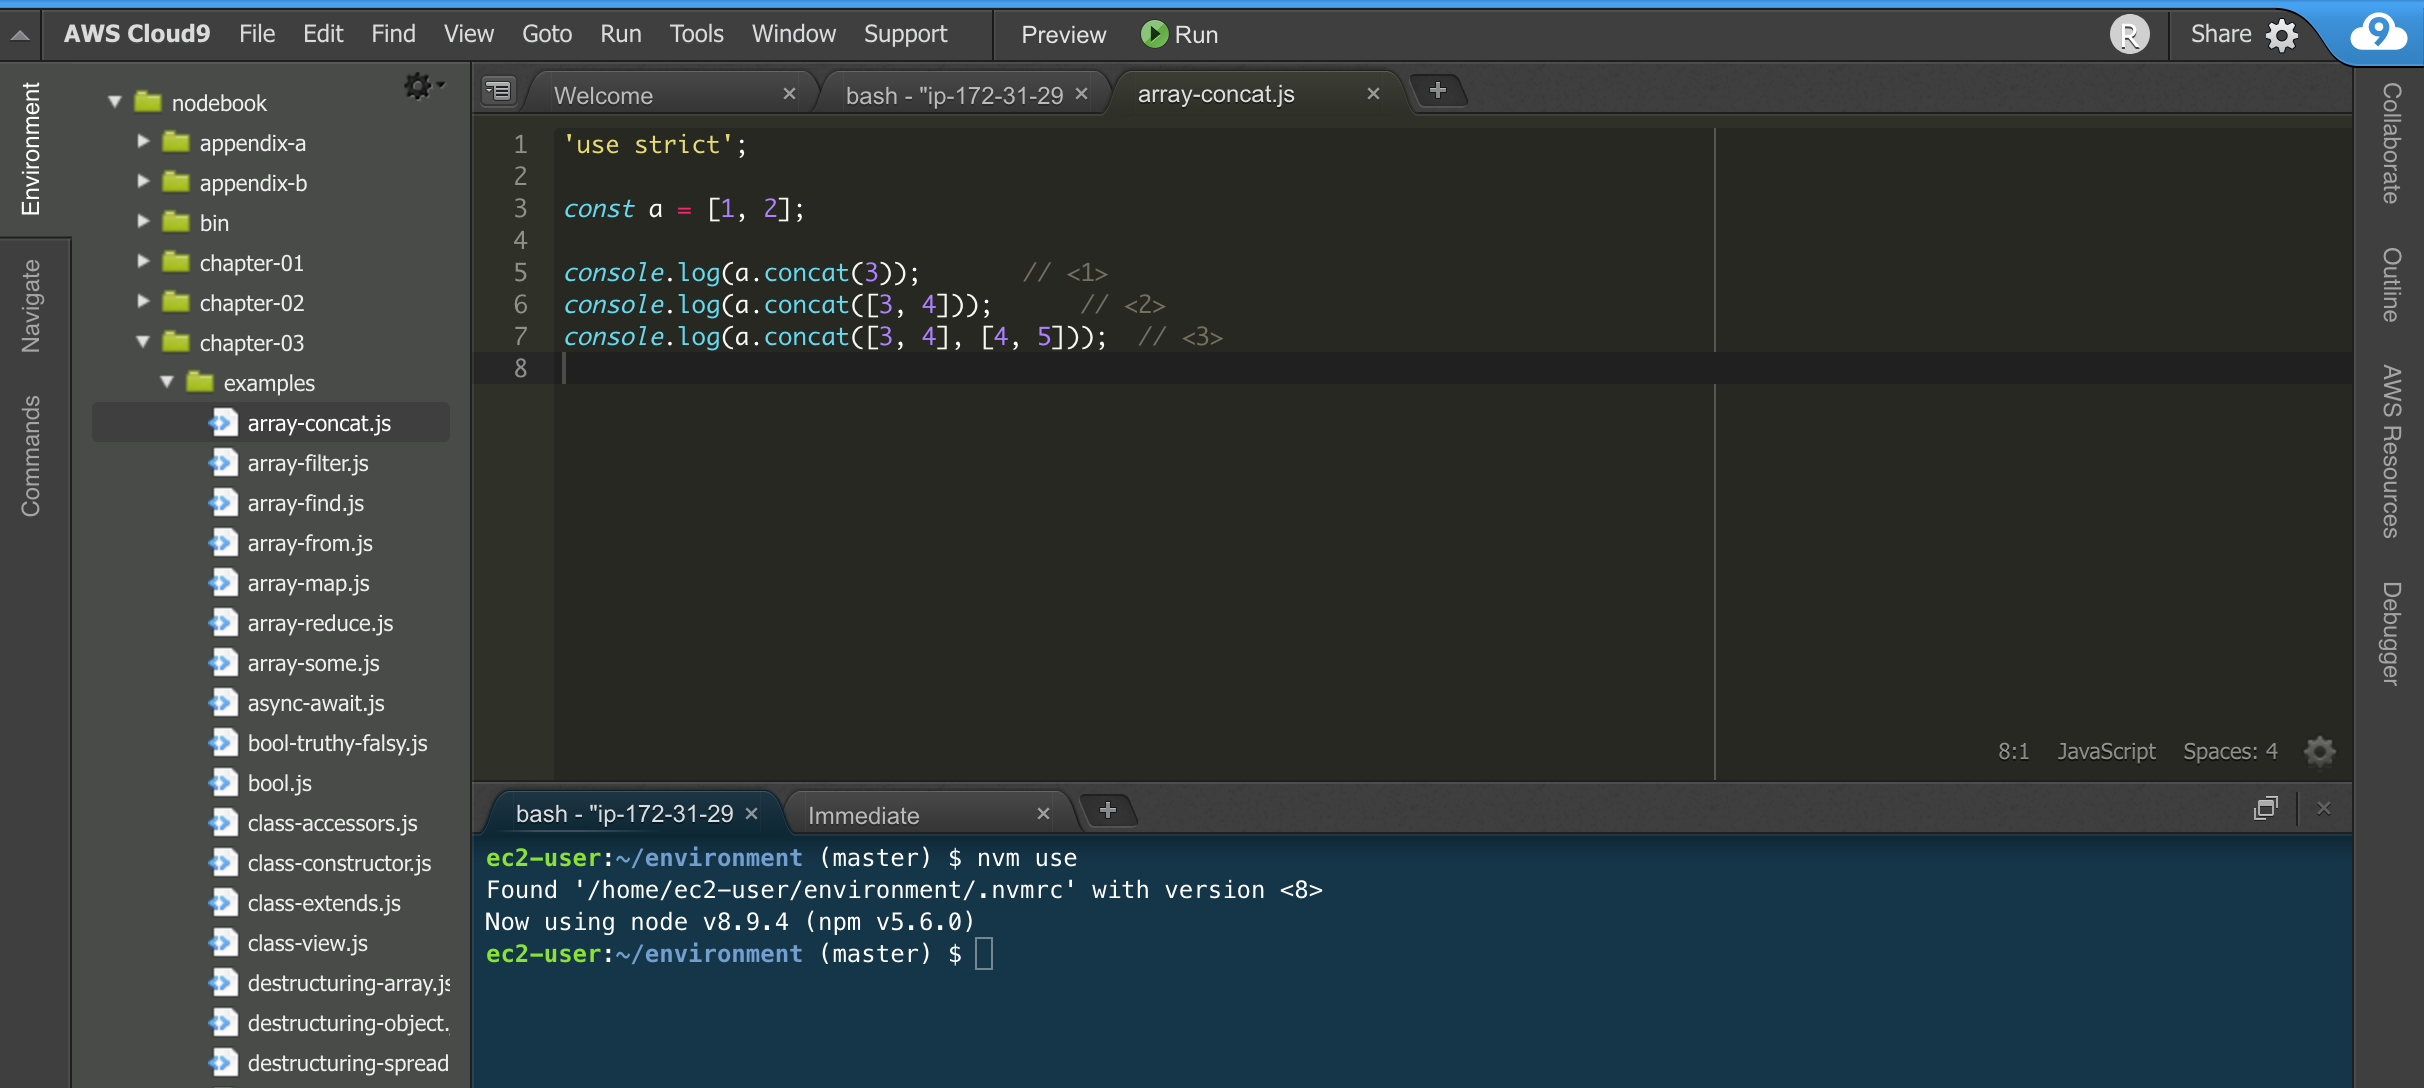Open the Goto menu
This screenshot has width=2424, height=1088.
[x=546, y=34]
